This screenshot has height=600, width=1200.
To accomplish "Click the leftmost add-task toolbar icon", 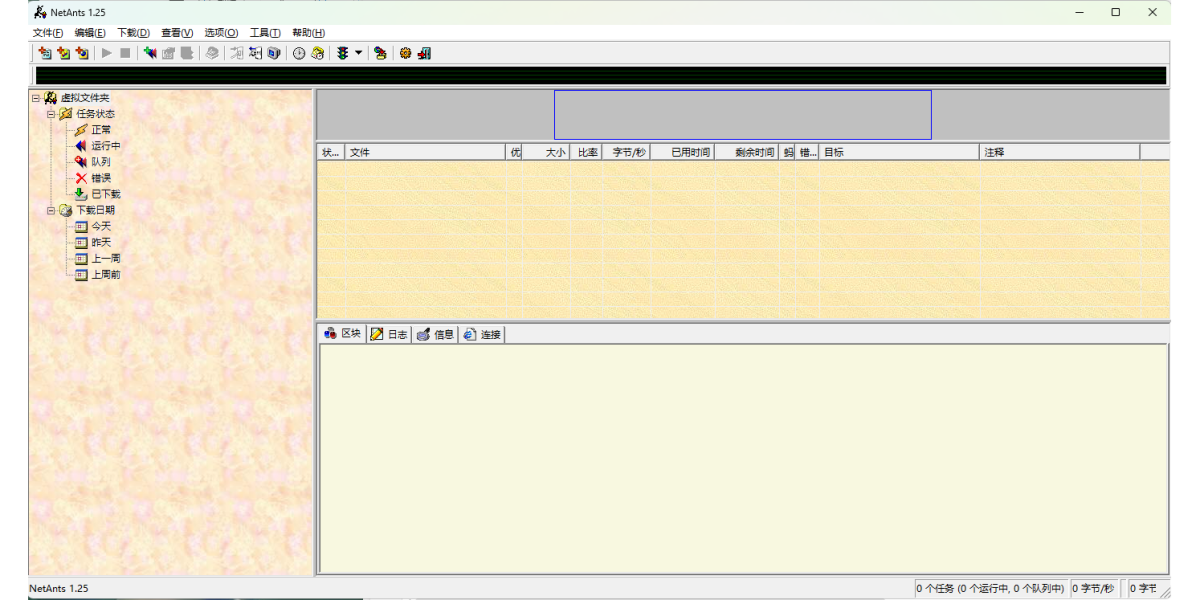I will coord(44,53).
